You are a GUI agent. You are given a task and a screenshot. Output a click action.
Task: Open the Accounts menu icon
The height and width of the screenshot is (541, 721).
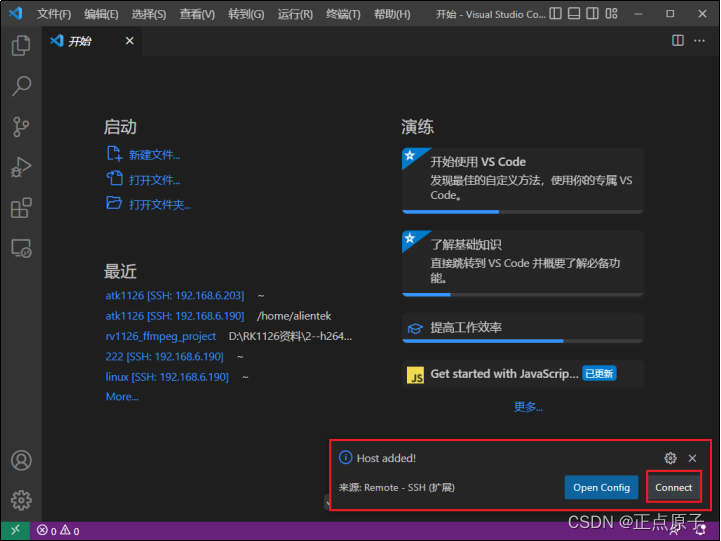click(21, 460)
